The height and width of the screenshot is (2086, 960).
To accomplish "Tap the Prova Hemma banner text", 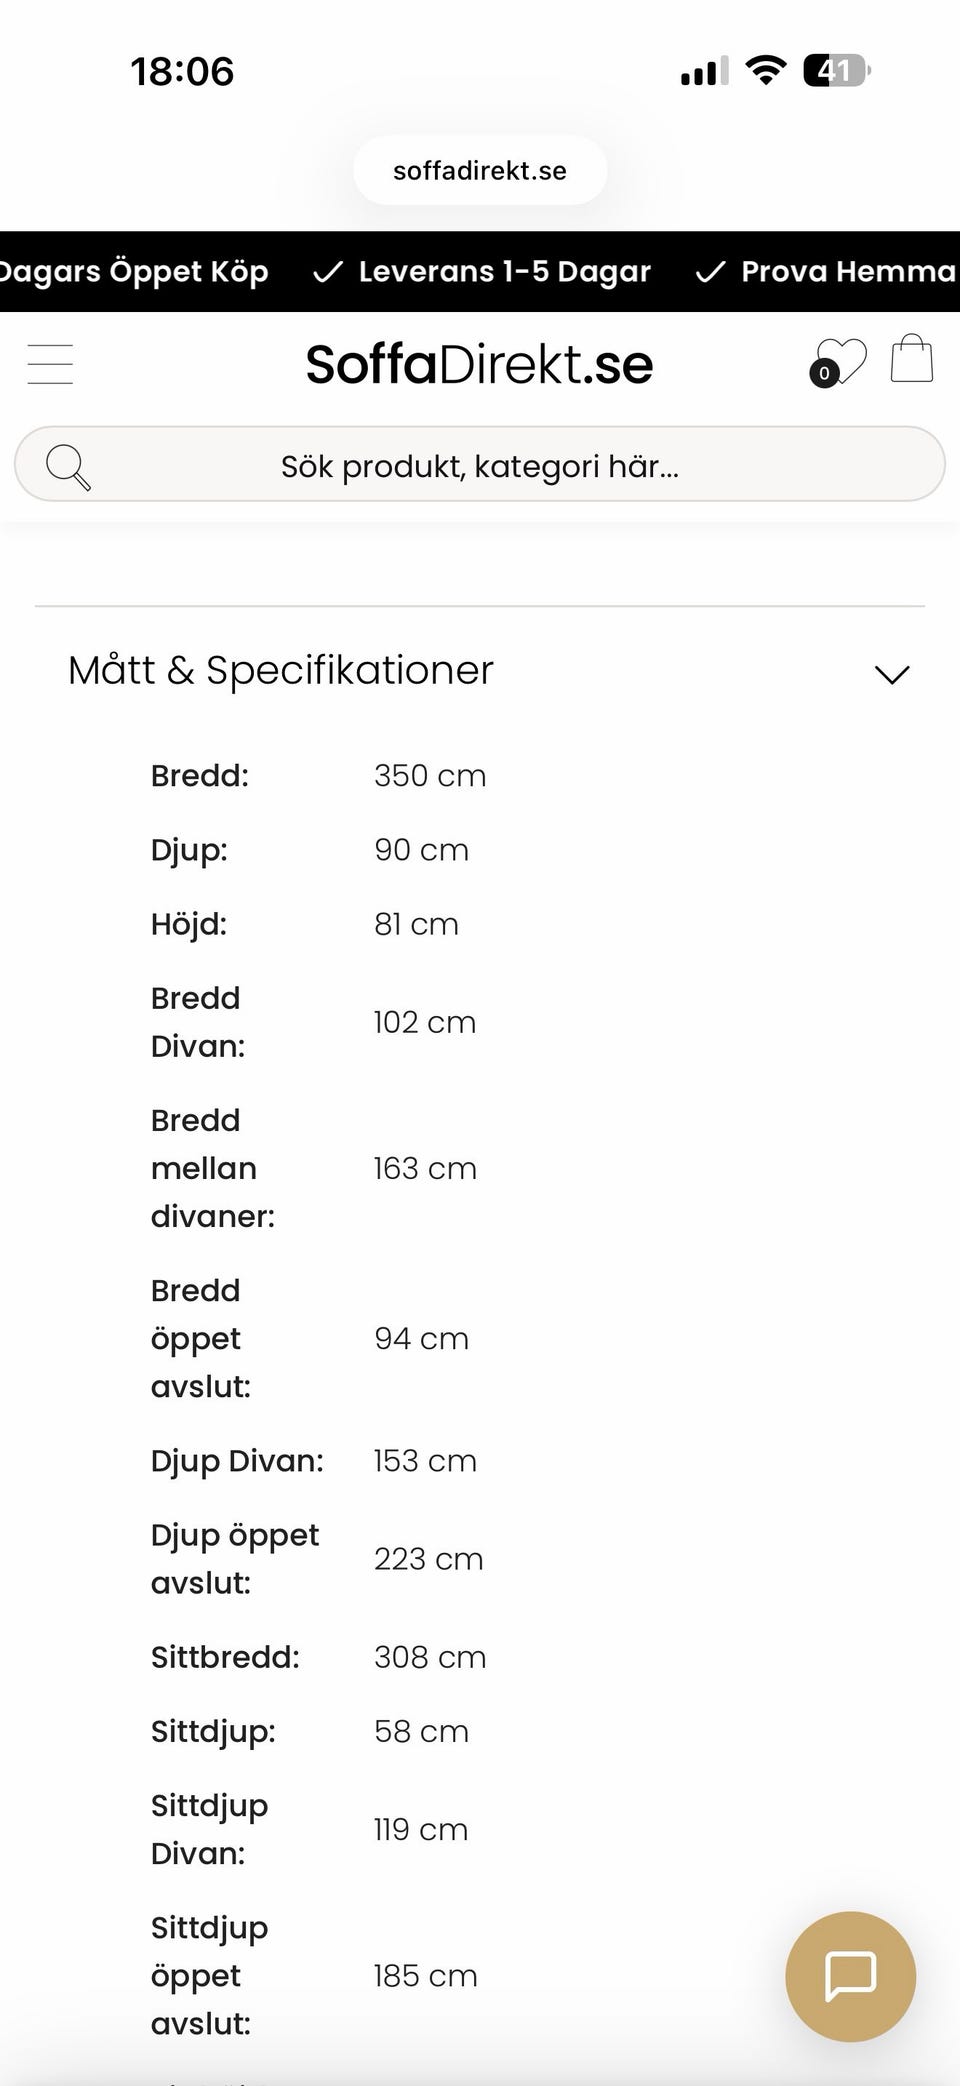I will click(x=846, y=272).
